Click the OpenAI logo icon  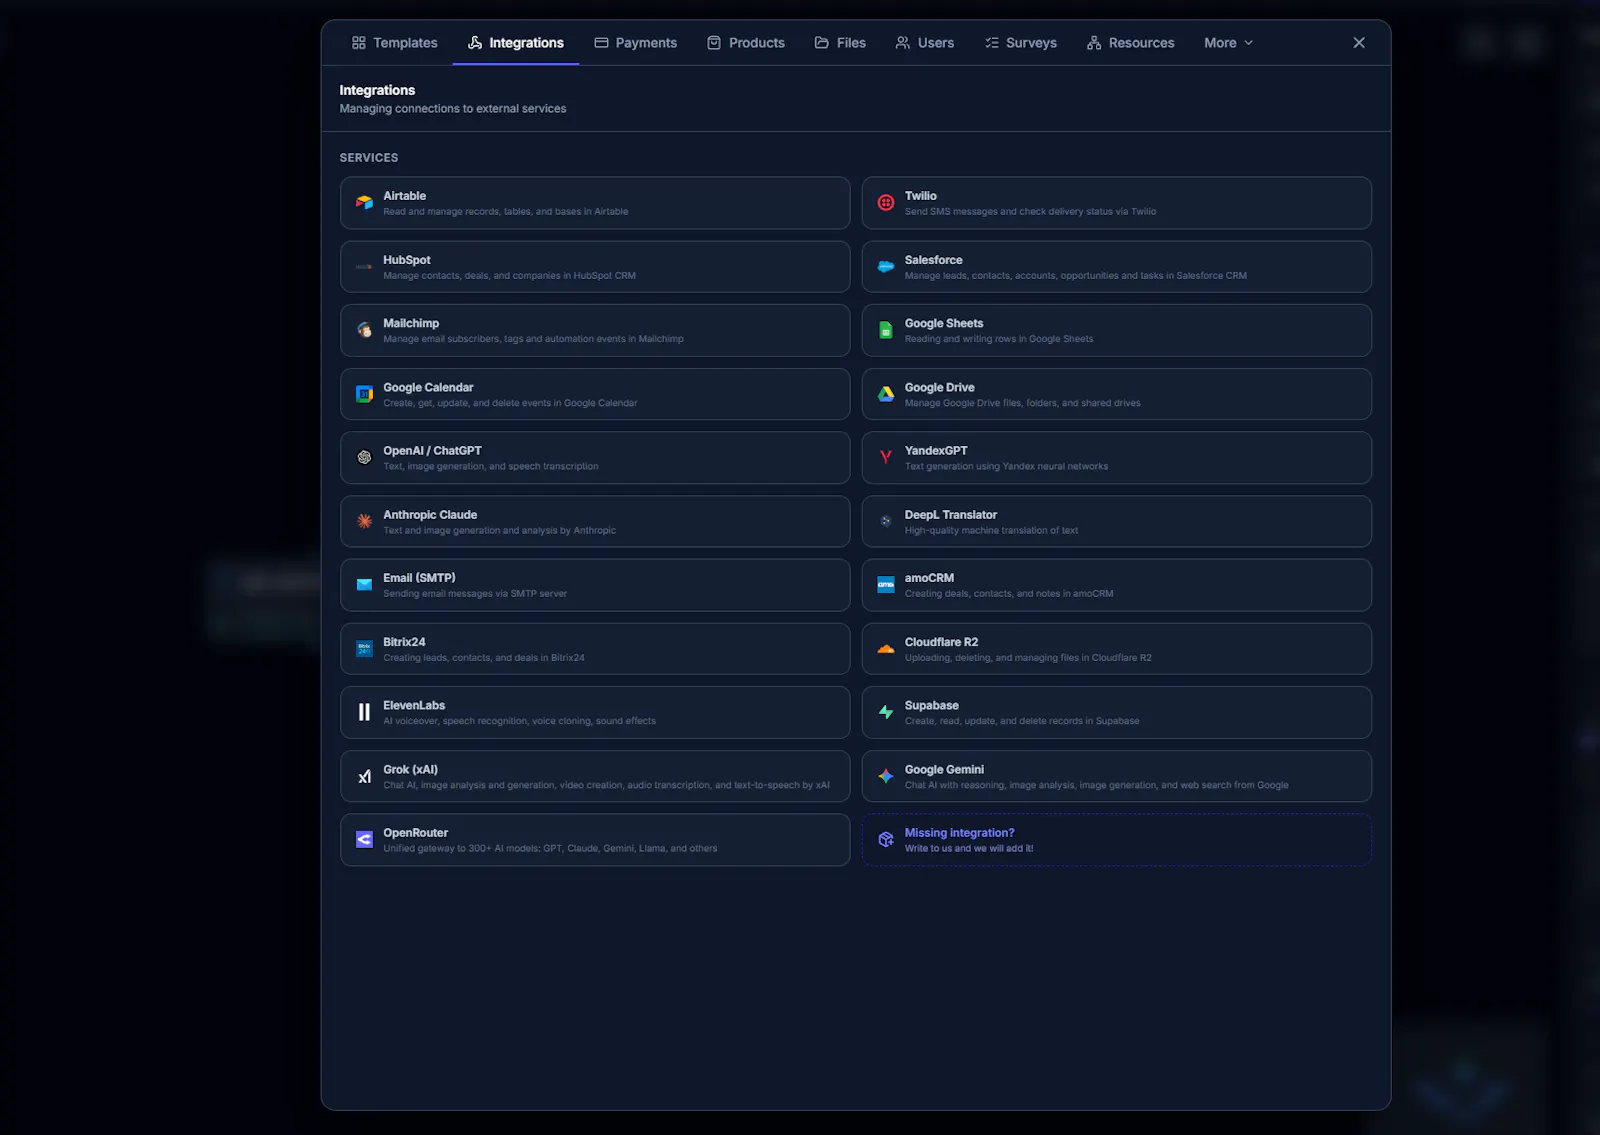364,458
